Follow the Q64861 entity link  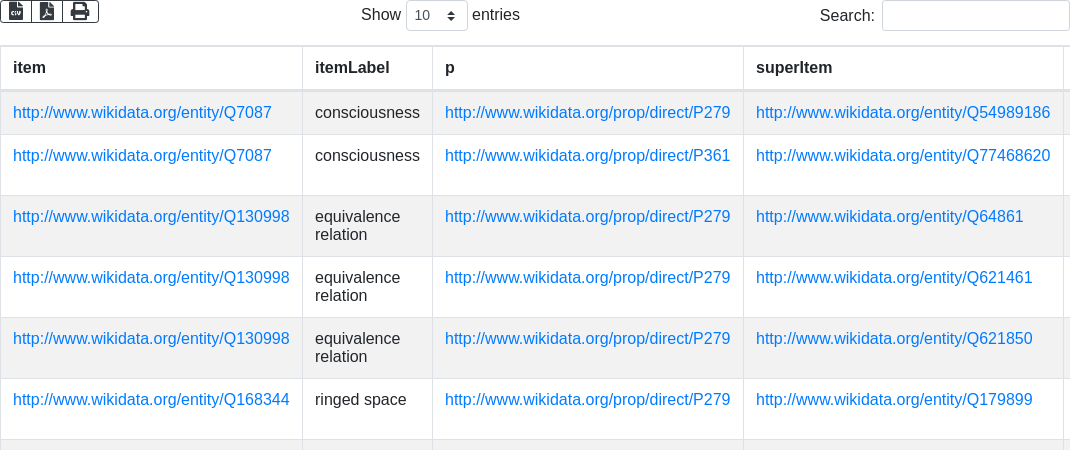889,217
